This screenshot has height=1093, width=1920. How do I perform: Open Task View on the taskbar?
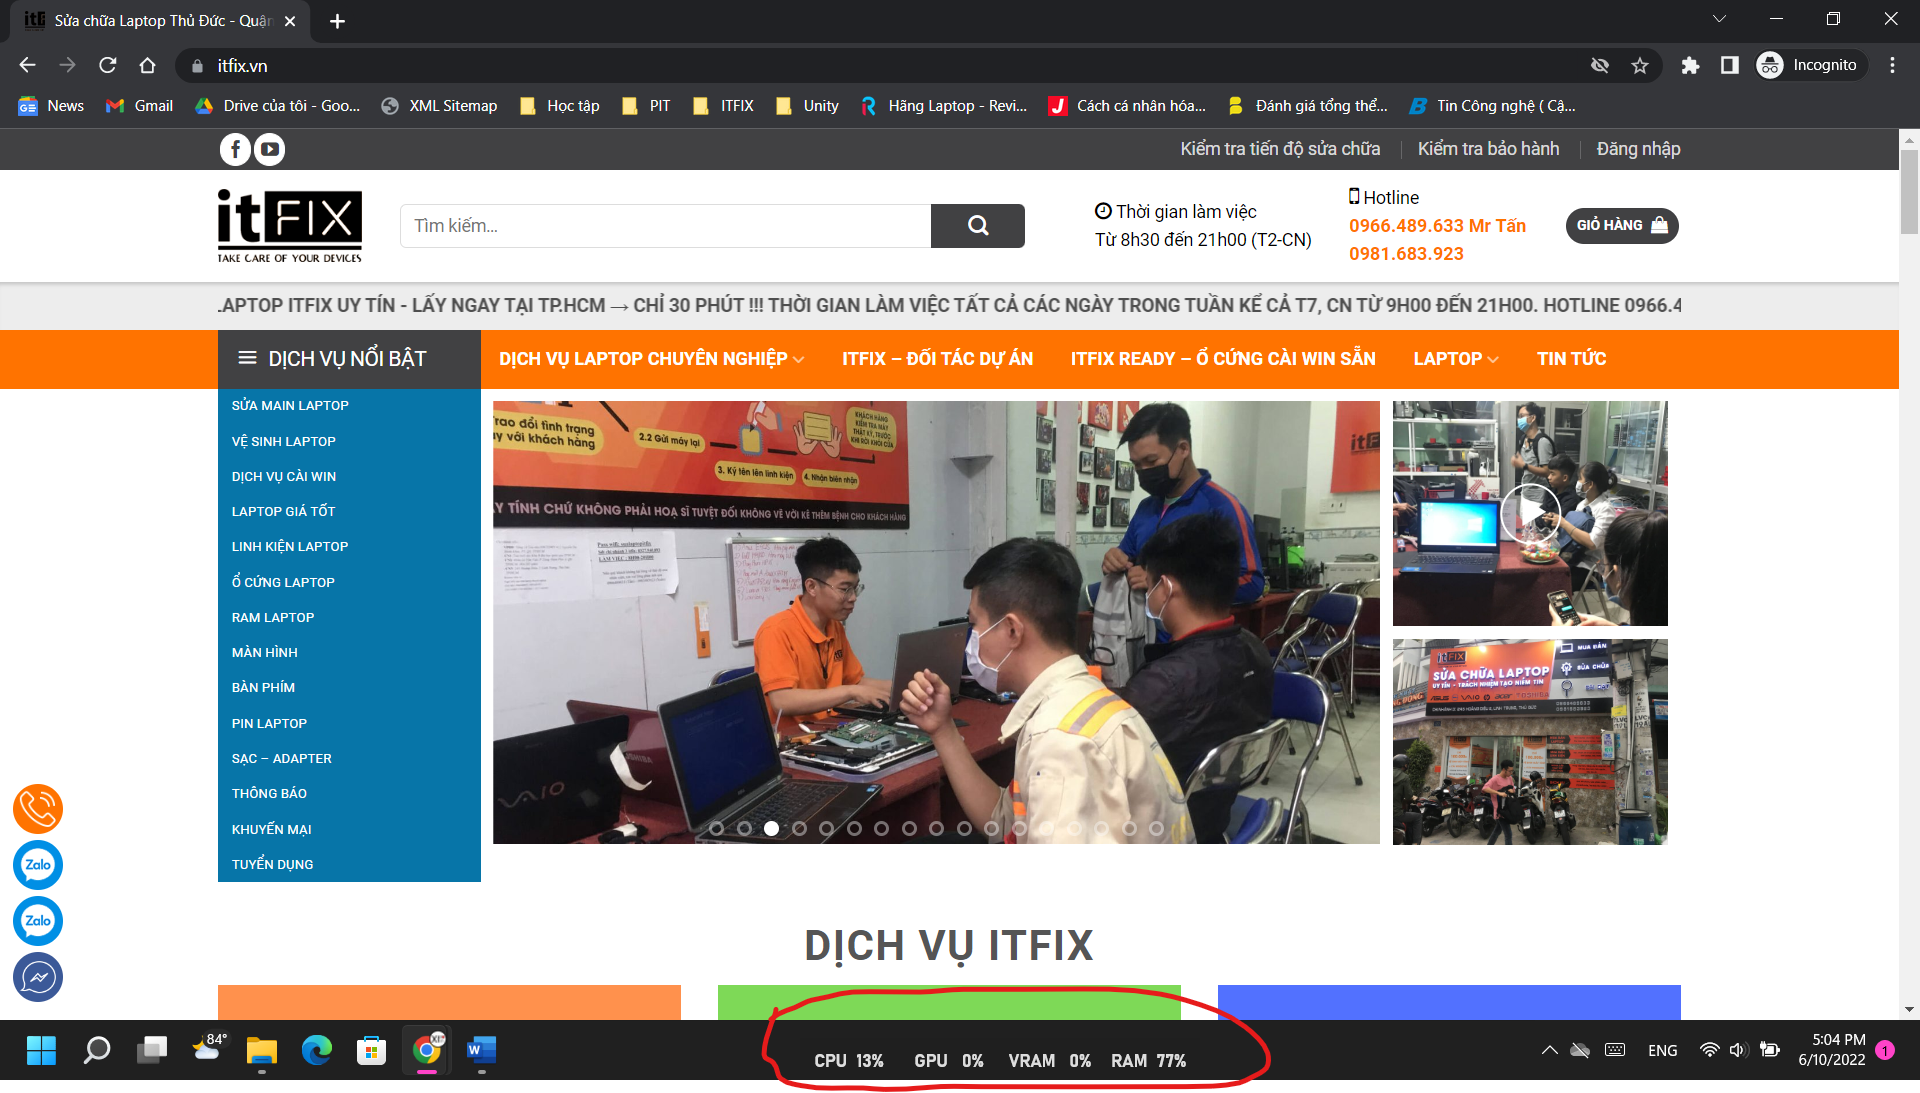(x=152, y=1050)
